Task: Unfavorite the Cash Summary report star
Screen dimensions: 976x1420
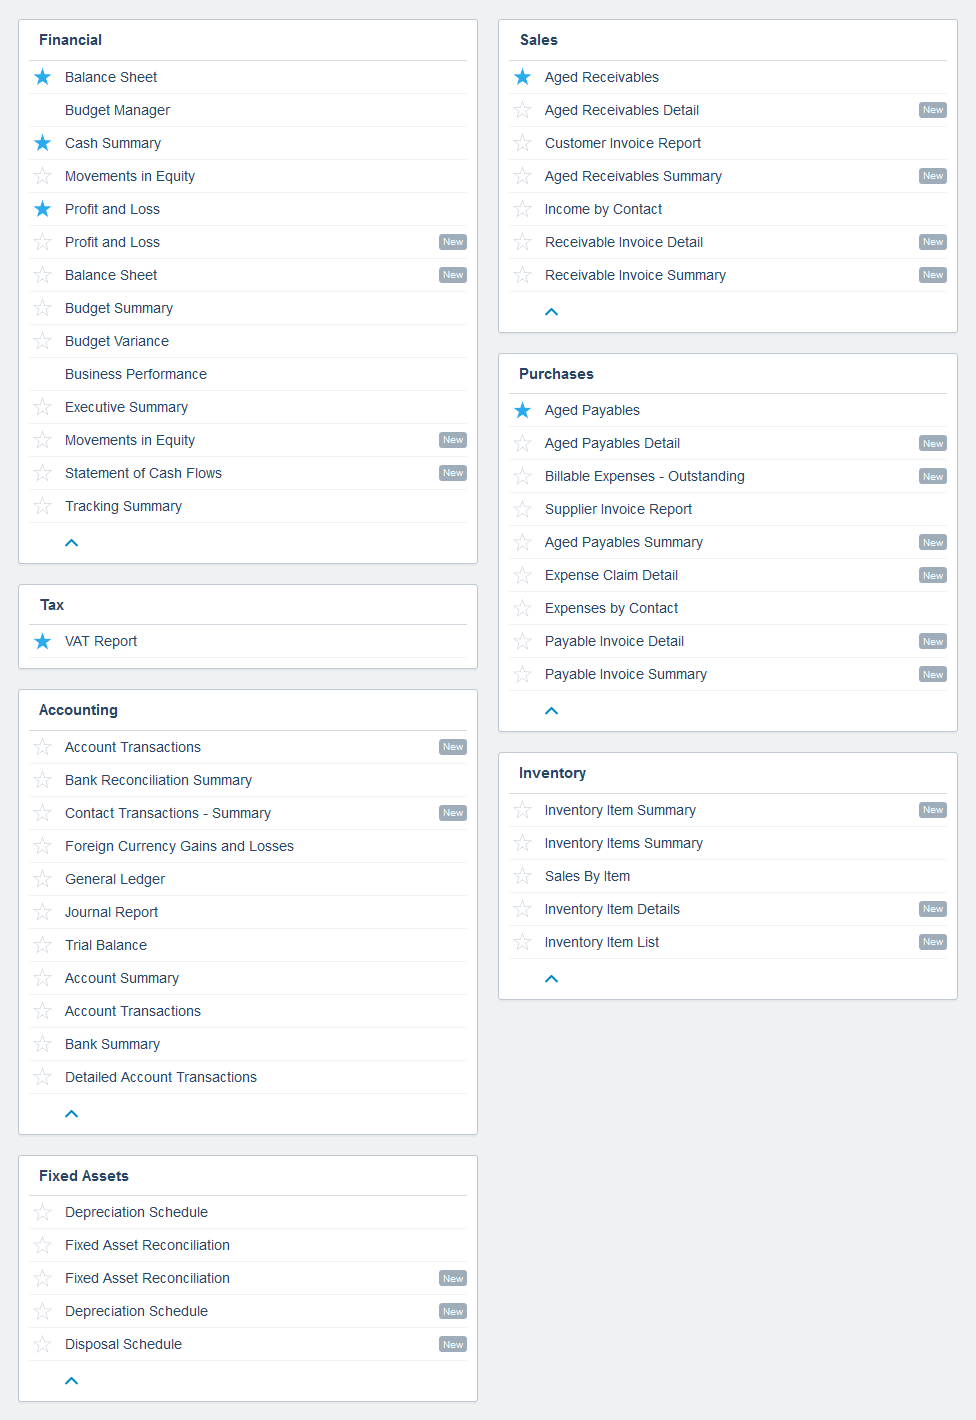Action: click(x=42, y=143)
